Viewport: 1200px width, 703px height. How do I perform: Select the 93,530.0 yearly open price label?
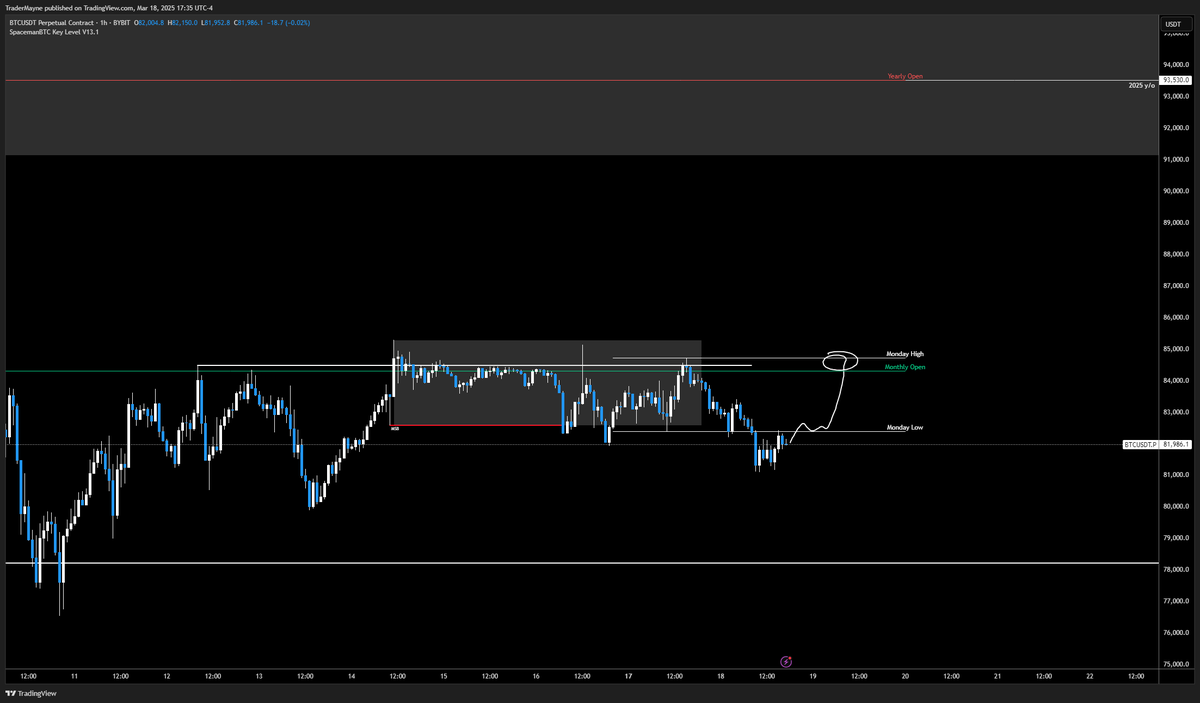(1175, 79)
